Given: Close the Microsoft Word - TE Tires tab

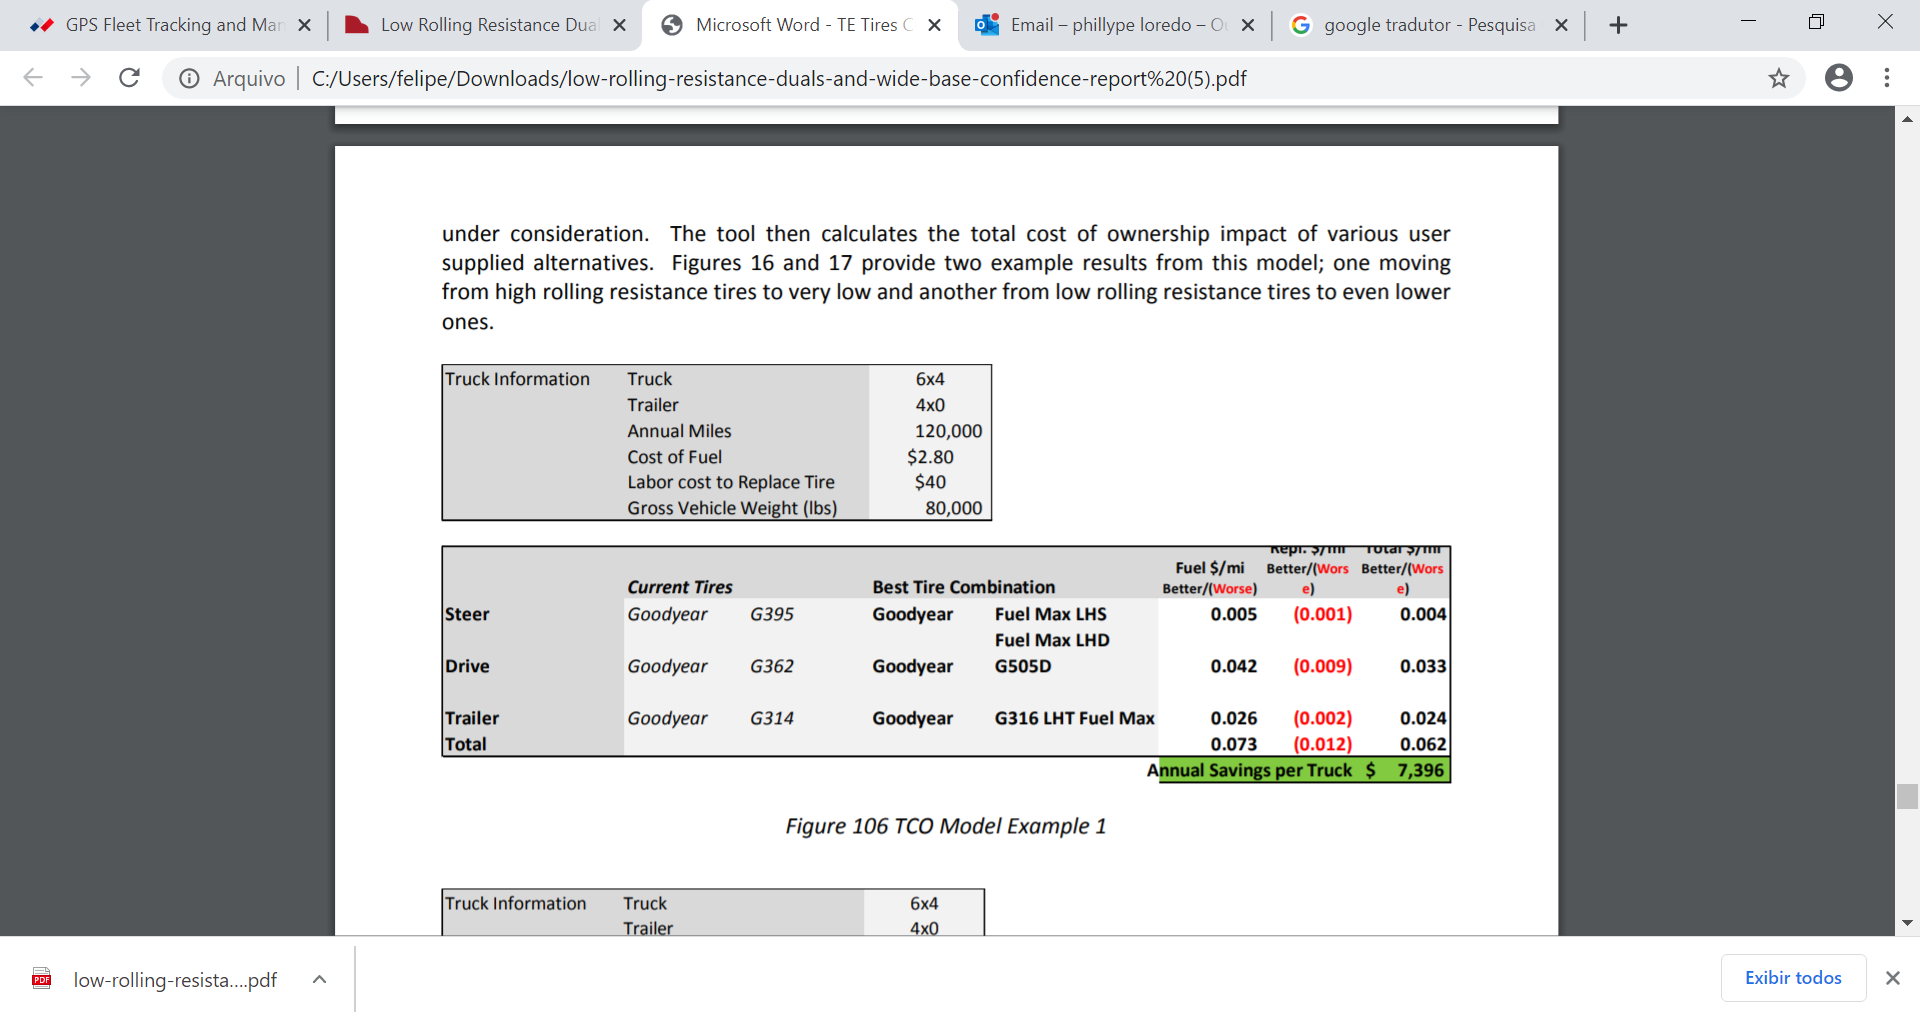Looking at the screenshot, I should click(934, 25).
